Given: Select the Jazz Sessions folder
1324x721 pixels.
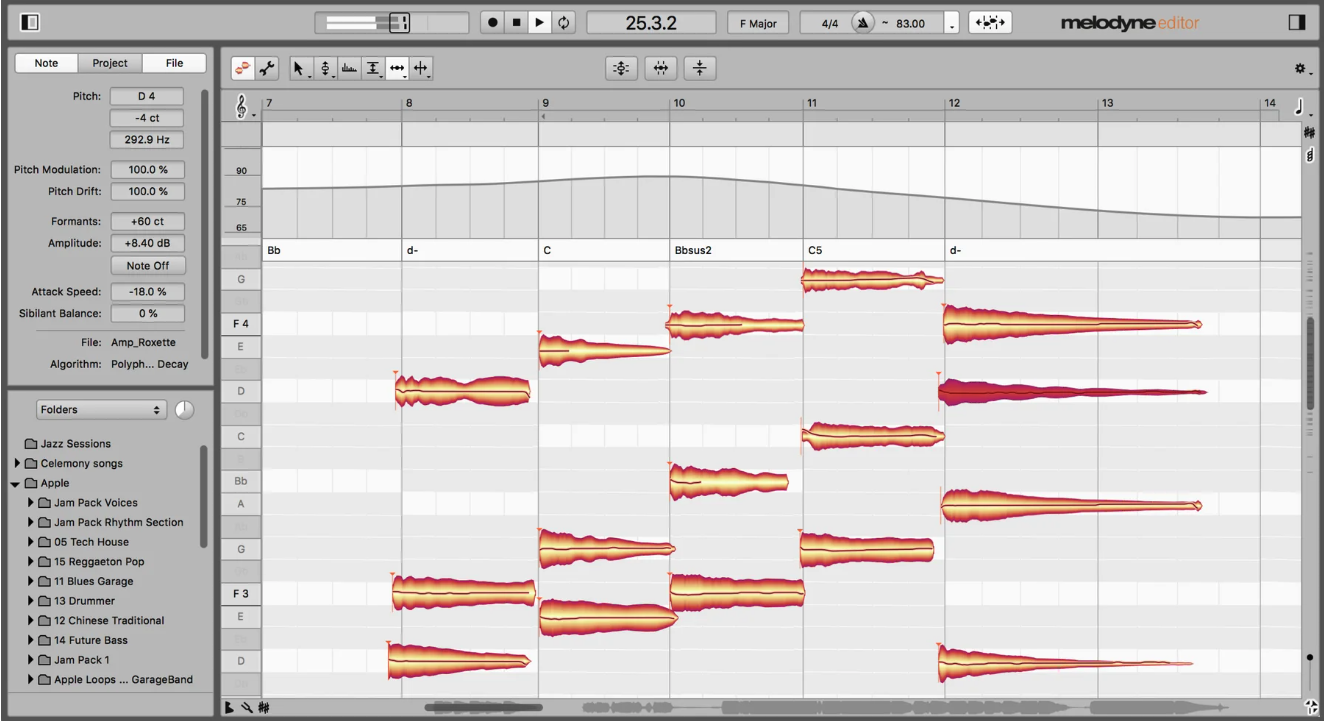Looking at the screenshot, I should 68,444.
